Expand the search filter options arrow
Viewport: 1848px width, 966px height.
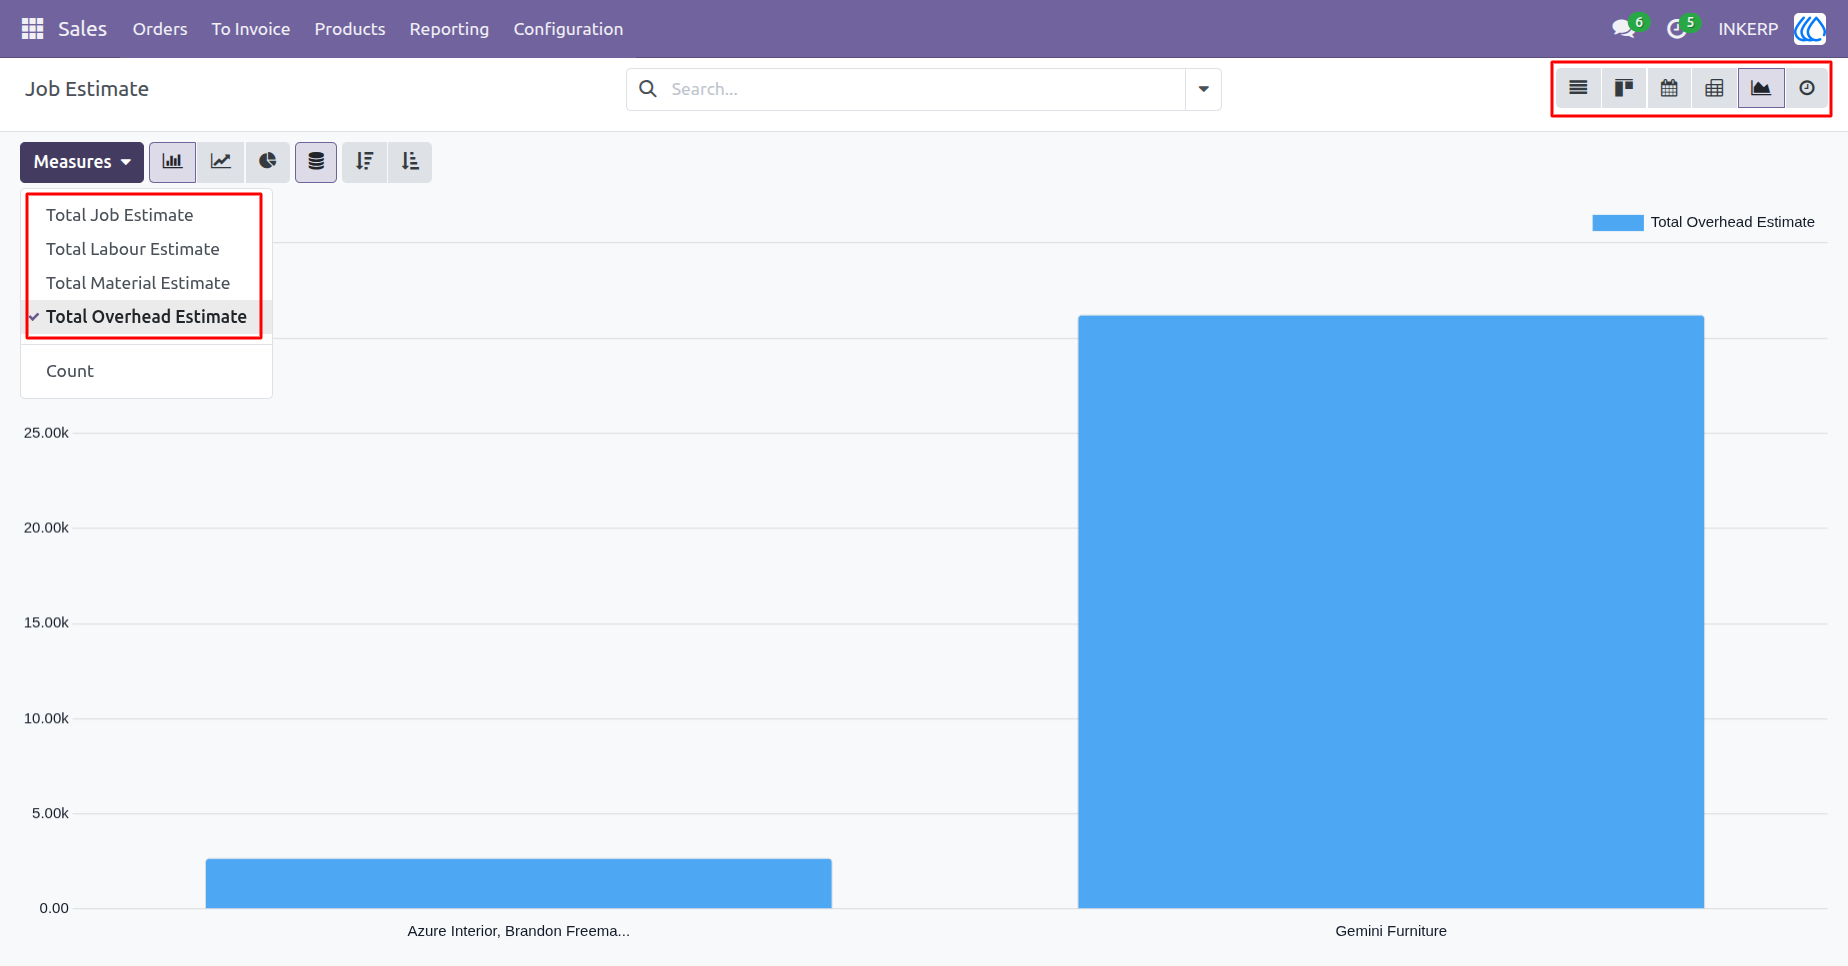(1204, 89)
